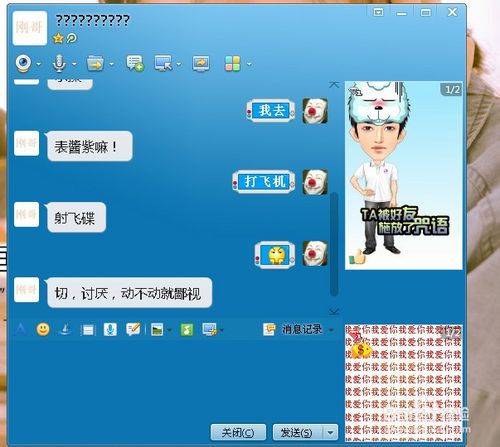Record a voice message microphone icon

coord(110,330)
